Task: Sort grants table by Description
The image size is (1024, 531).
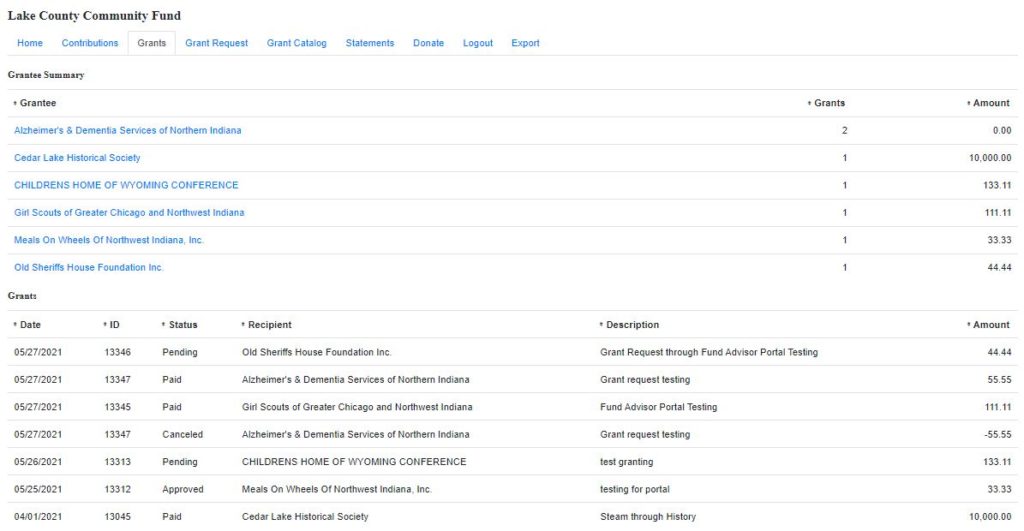Action: 632,325
